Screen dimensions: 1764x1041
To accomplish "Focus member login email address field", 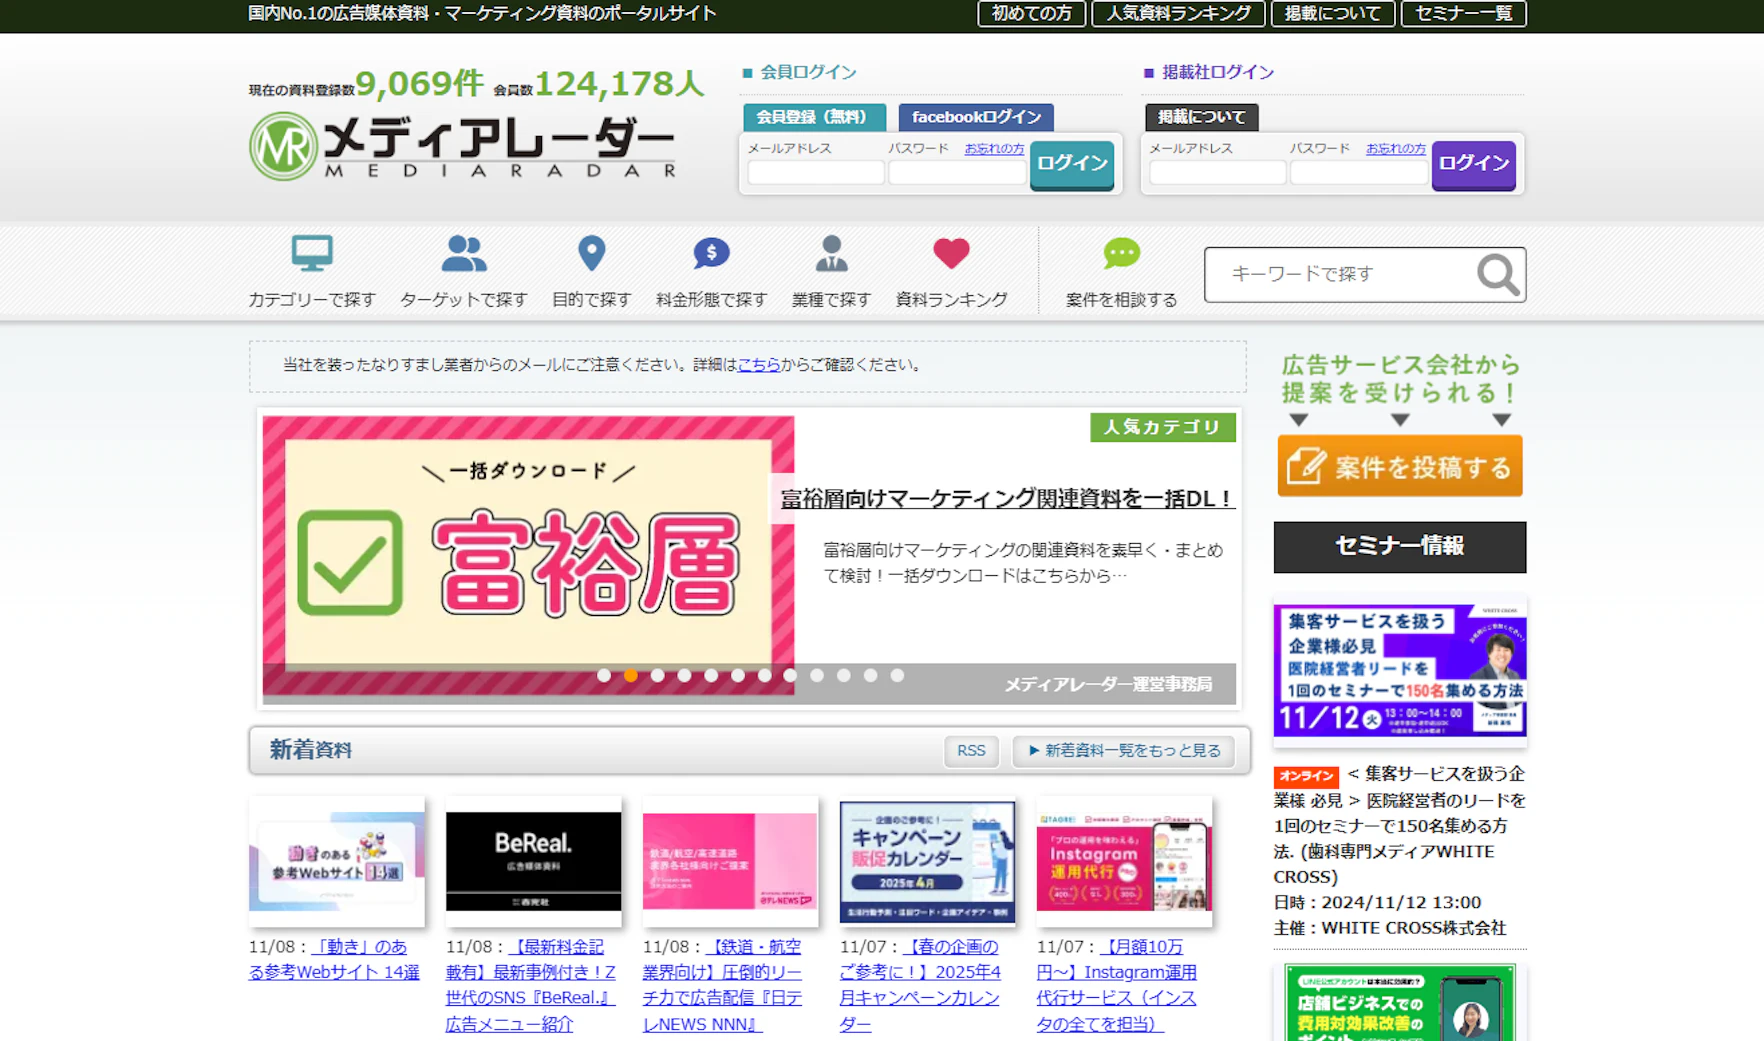I will coord(816,173).
